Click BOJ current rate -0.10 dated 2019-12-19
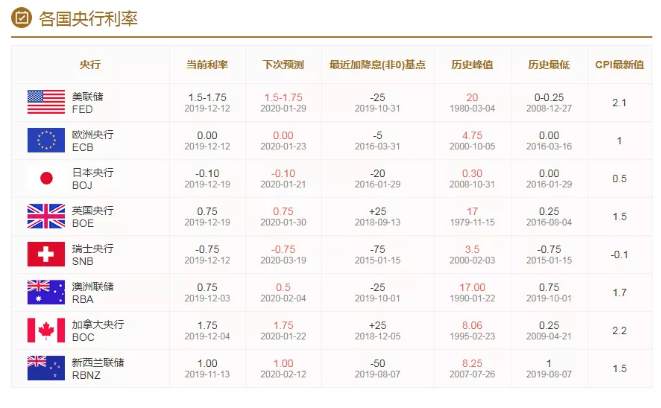661x408 pixels. [x=207, y=178]
